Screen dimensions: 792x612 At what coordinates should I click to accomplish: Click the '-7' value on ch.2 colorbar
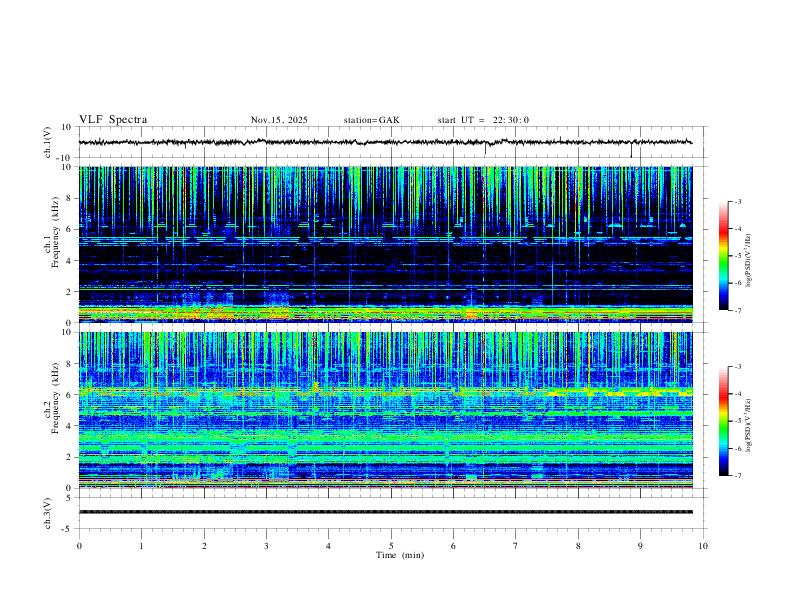[737, 475]
